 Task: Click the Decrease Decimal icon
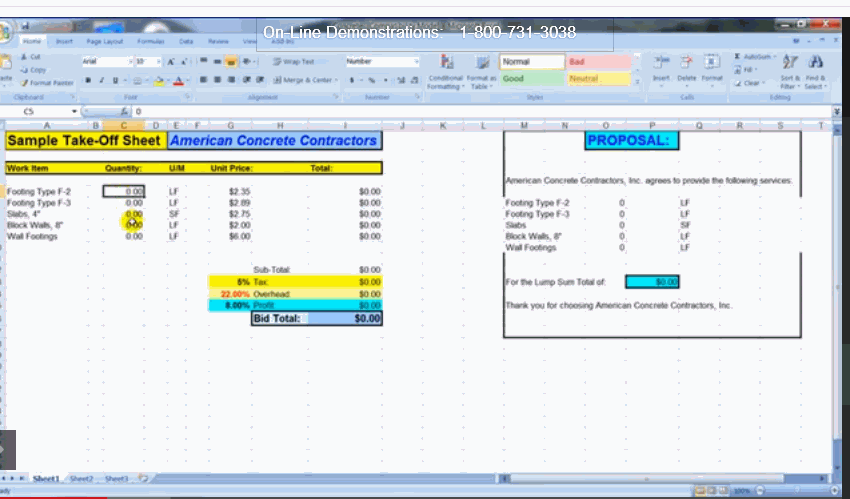[414, 80]
